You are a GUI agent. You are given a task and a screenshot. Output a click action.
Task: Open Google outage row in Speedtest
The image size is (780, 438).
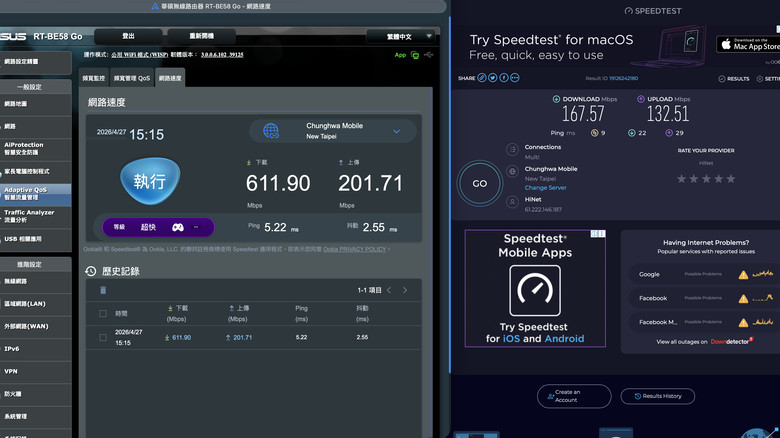tap(703, 274)
